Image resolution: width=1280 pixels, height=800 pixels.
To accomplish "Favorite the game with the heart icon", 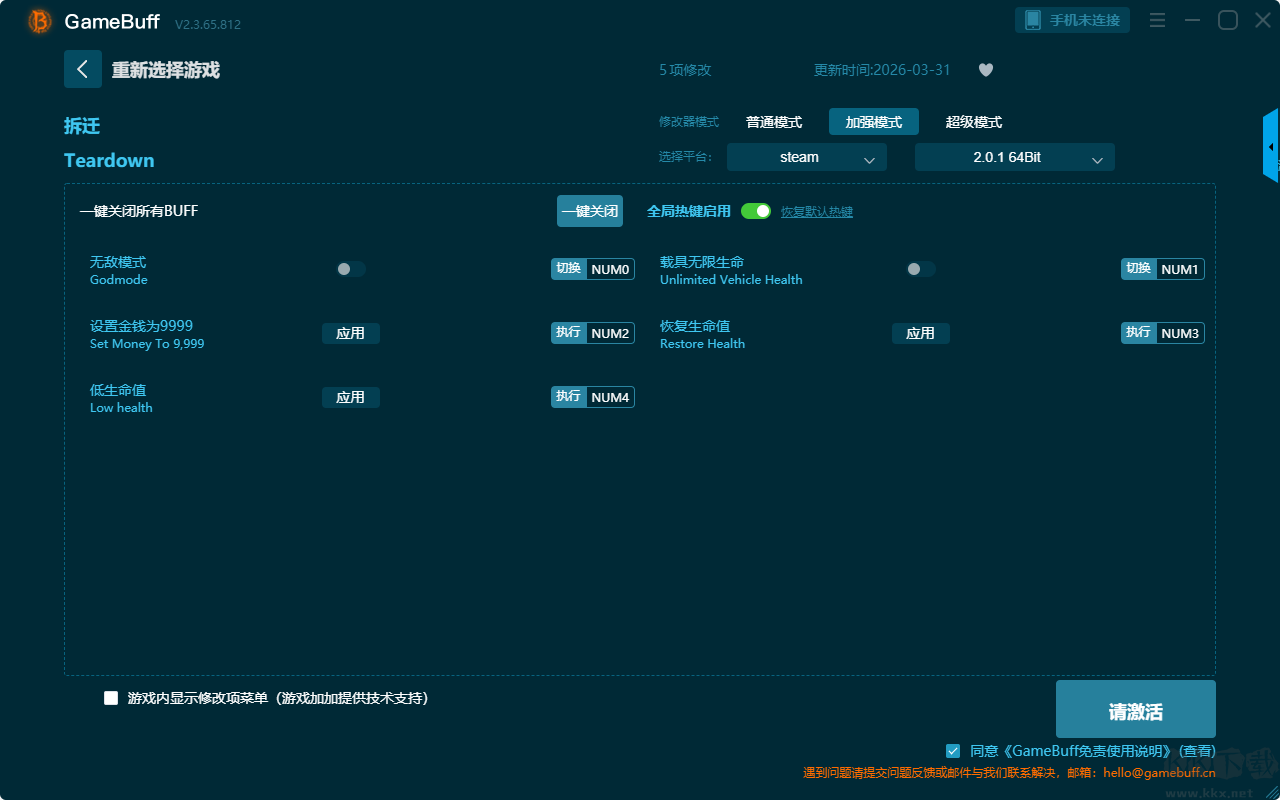I will [x=986, y=70].
